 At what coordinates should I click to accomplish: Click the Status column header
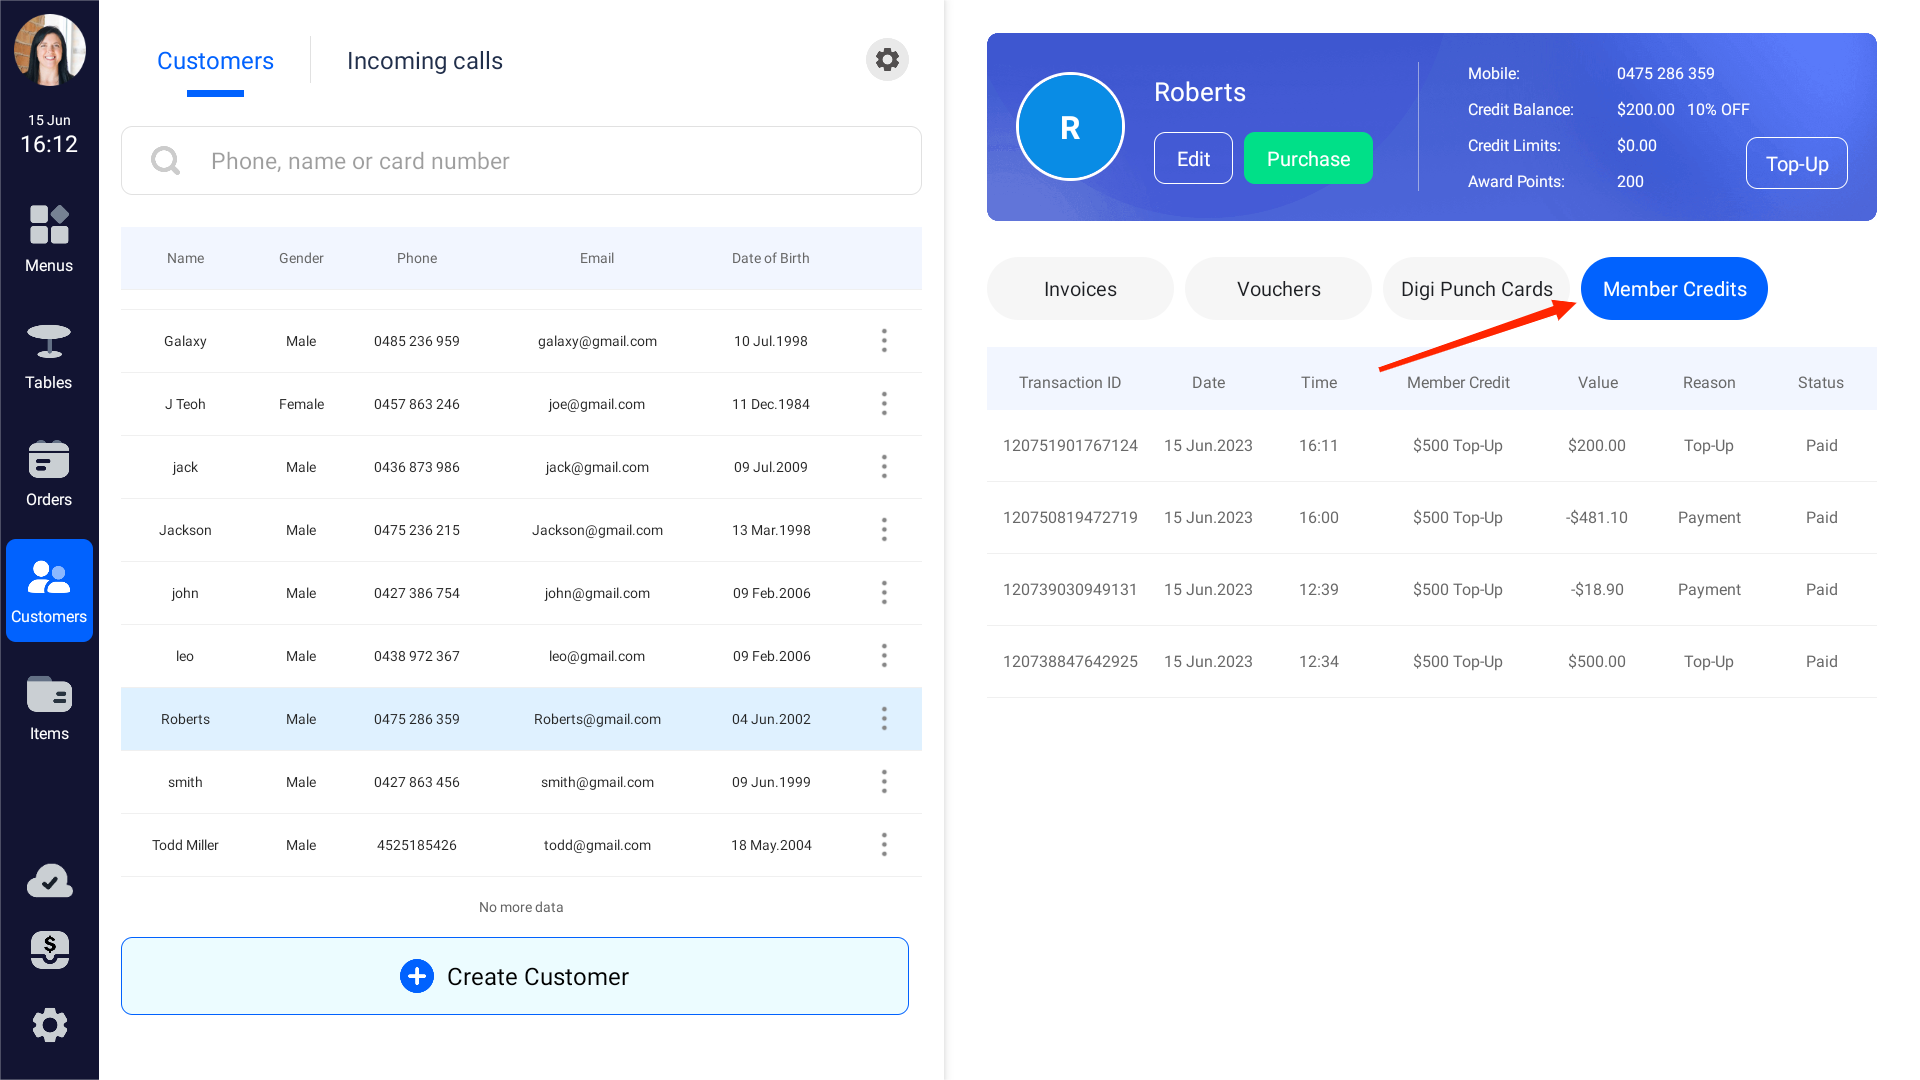point(1820,382)
